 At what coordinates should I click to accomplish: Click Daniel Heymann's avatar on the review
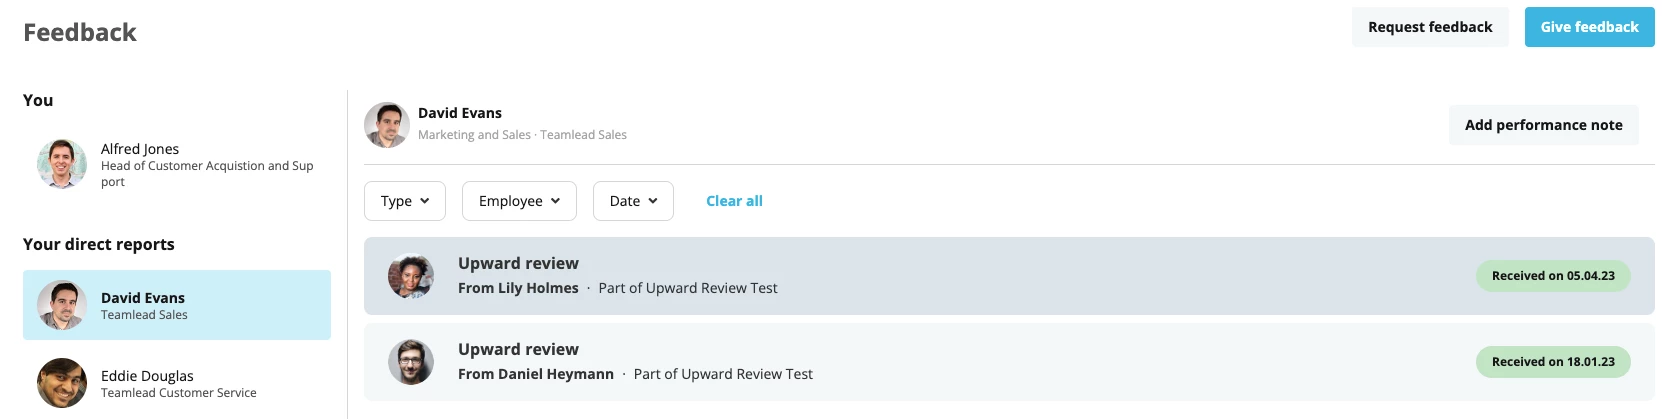411,362
